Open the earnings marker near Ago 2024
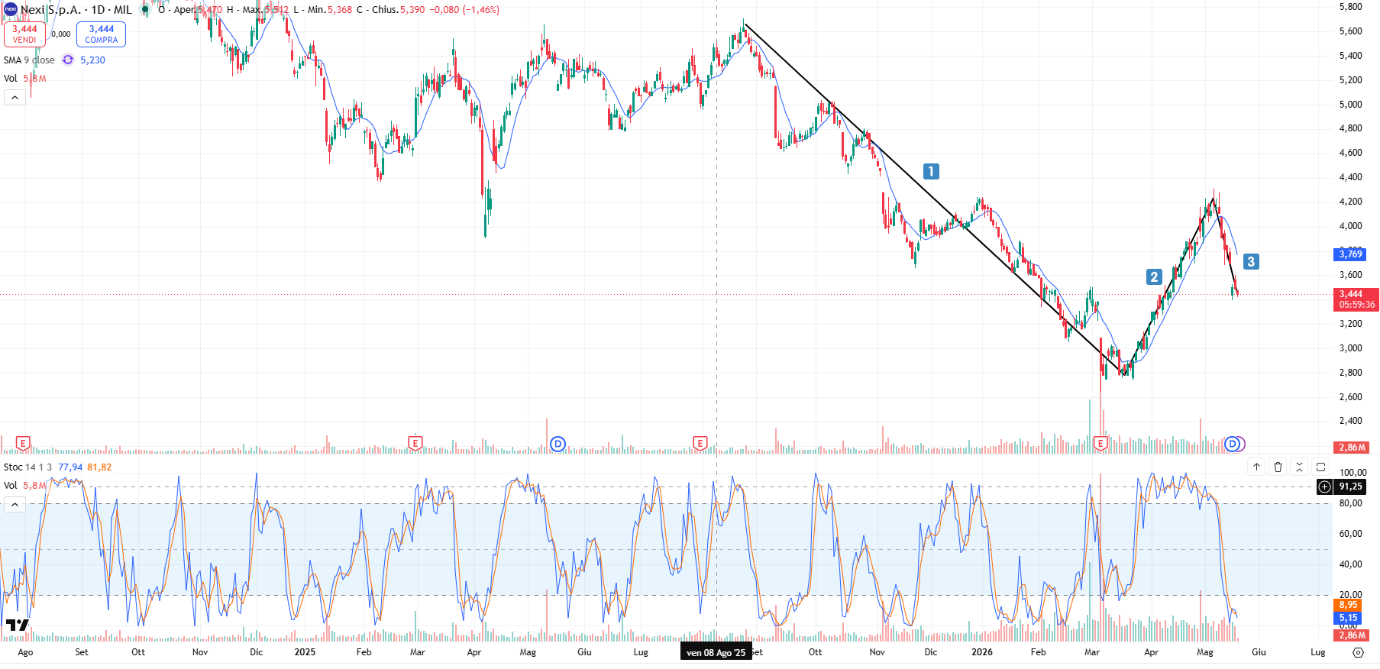This screenshot has height=669, width=1380. pos(22,443)
